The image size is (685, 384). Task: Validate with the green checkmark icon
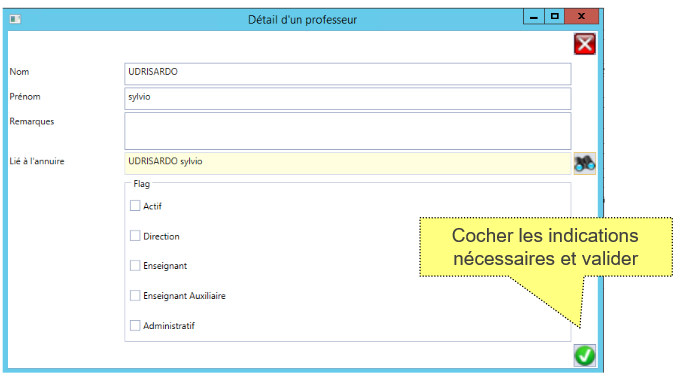tap(585, 355)
